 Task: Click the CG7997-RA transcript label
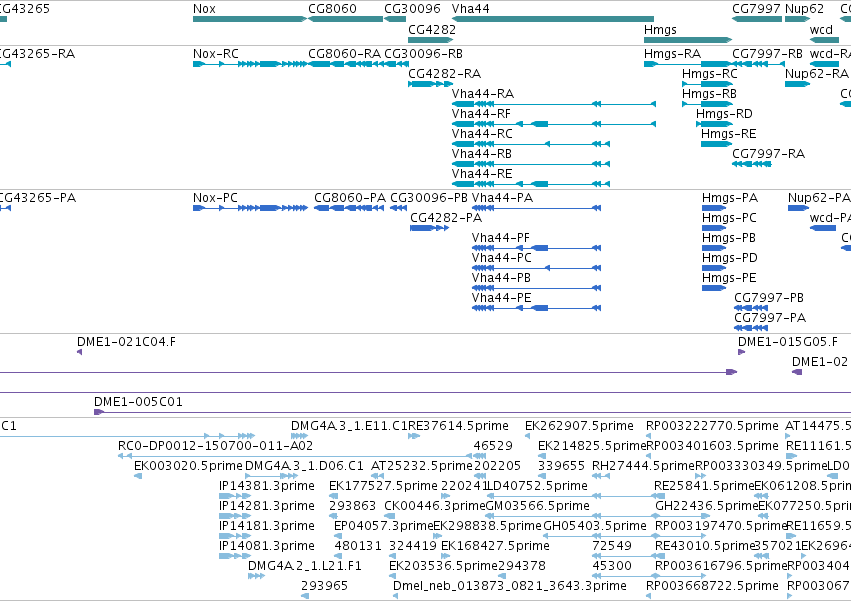(769, 154)
